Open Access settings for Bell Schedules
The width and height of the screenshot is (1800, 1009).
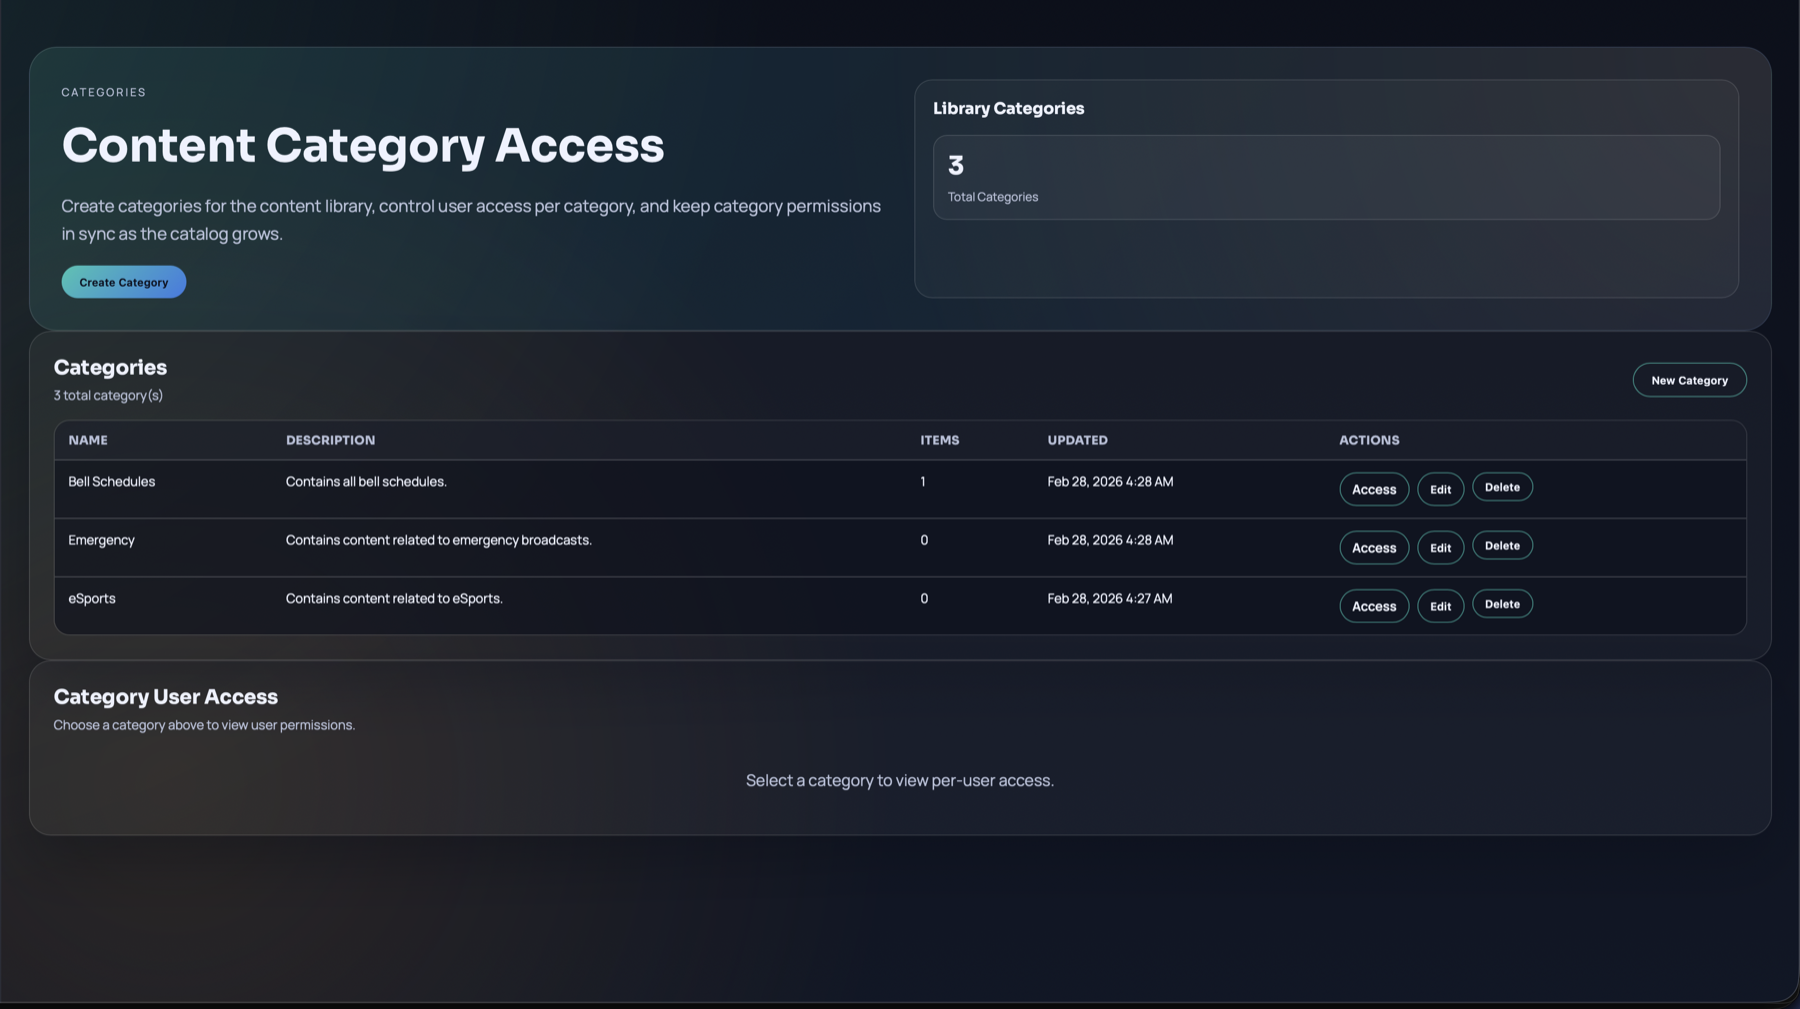[1373, 489]
